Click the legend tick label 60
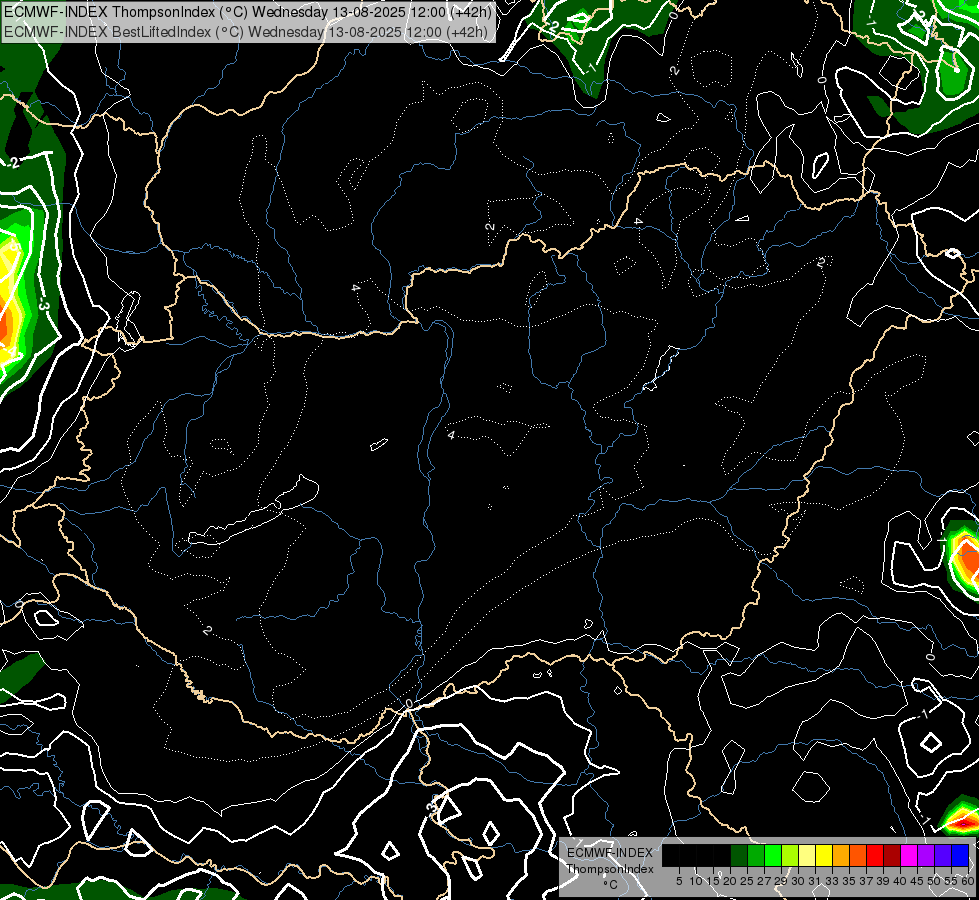Viewport: 979px width, 900px height. pos(968,881)
